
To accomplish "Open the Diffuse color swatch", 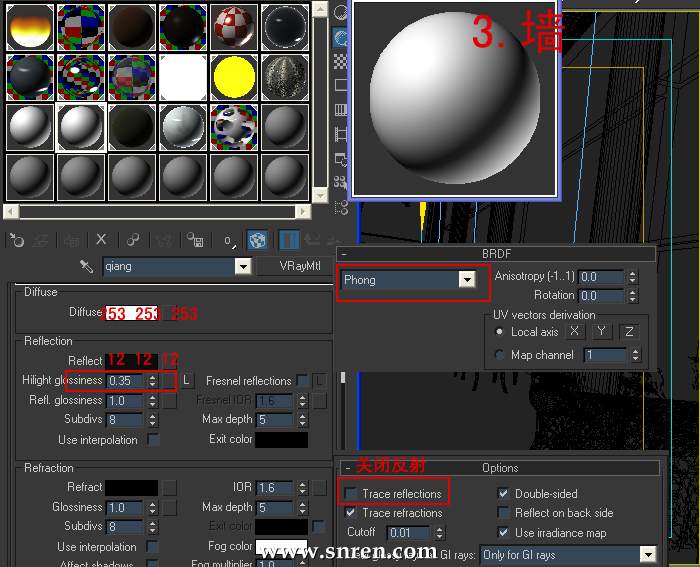I will (x=132, y=313).
